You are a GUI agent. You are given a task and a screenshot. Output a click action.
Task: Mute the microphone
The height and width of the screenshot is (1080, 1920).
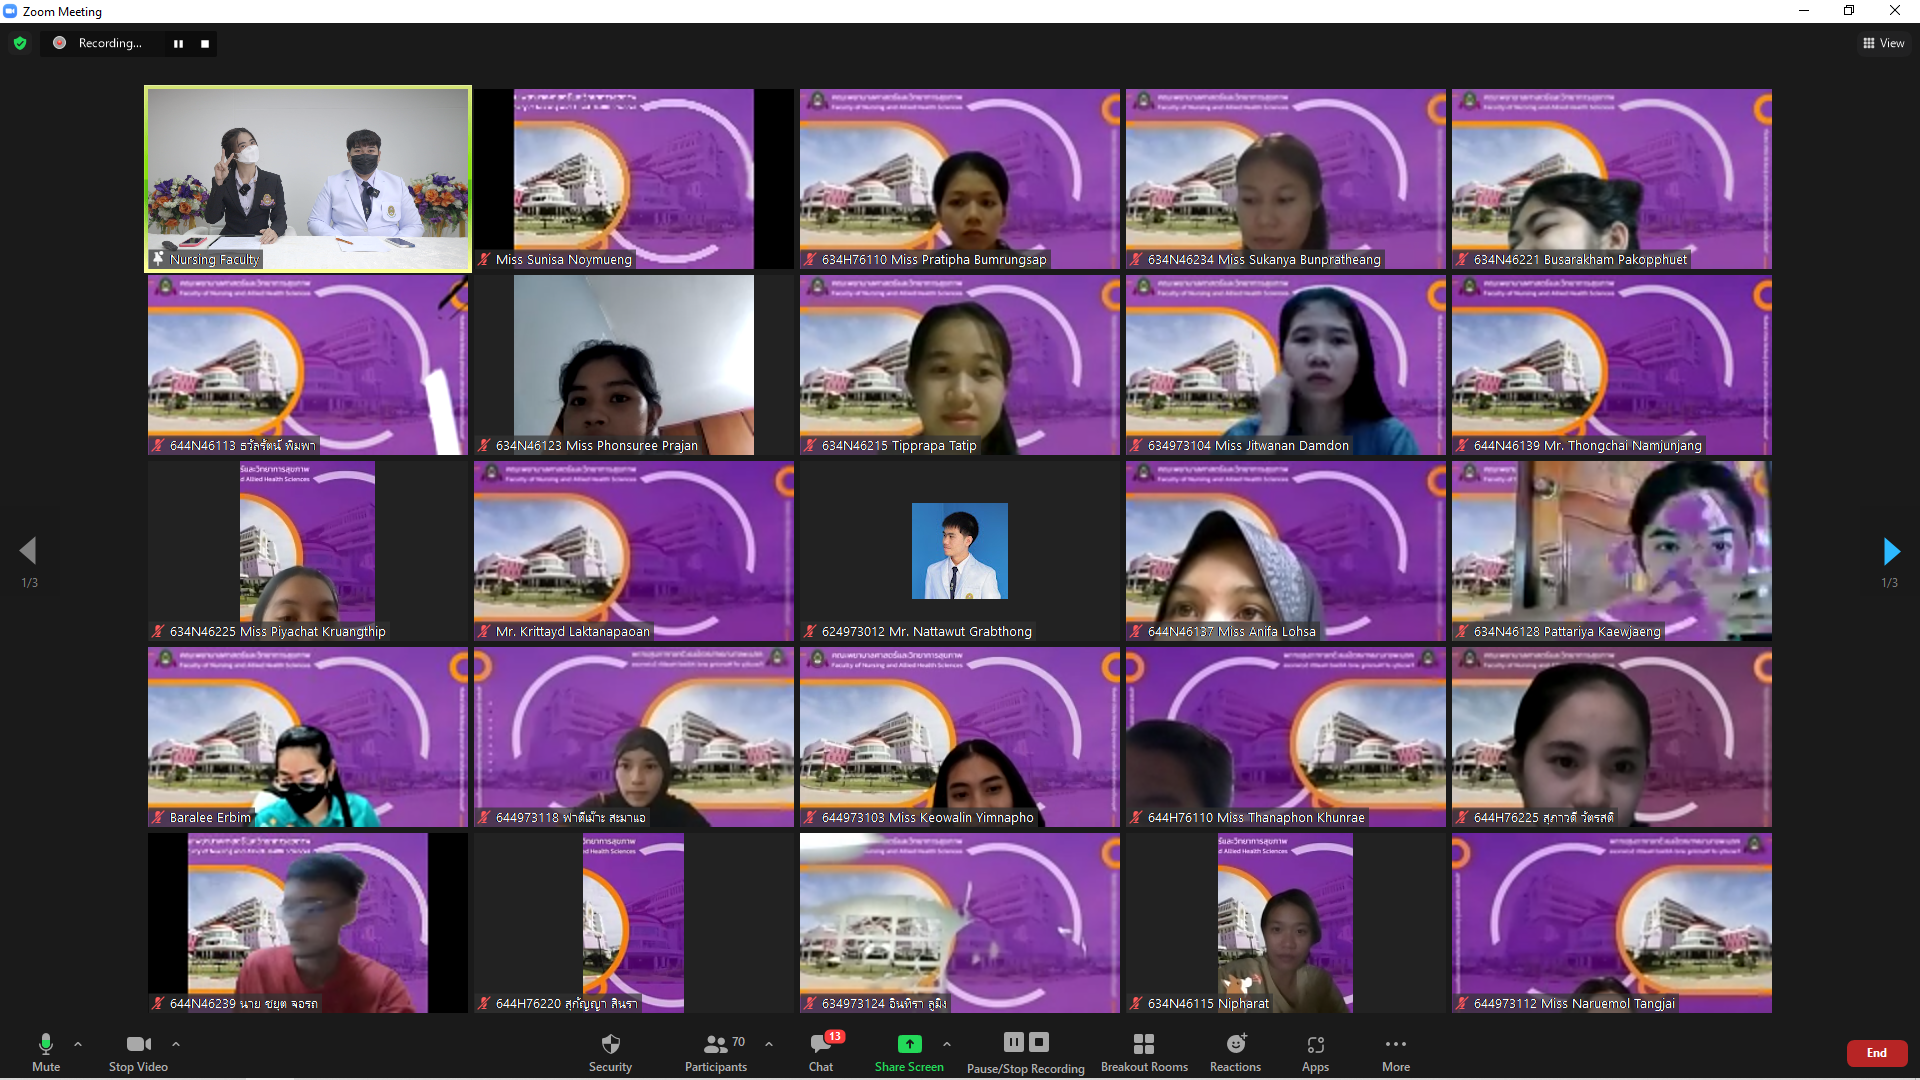[46, 1051]
